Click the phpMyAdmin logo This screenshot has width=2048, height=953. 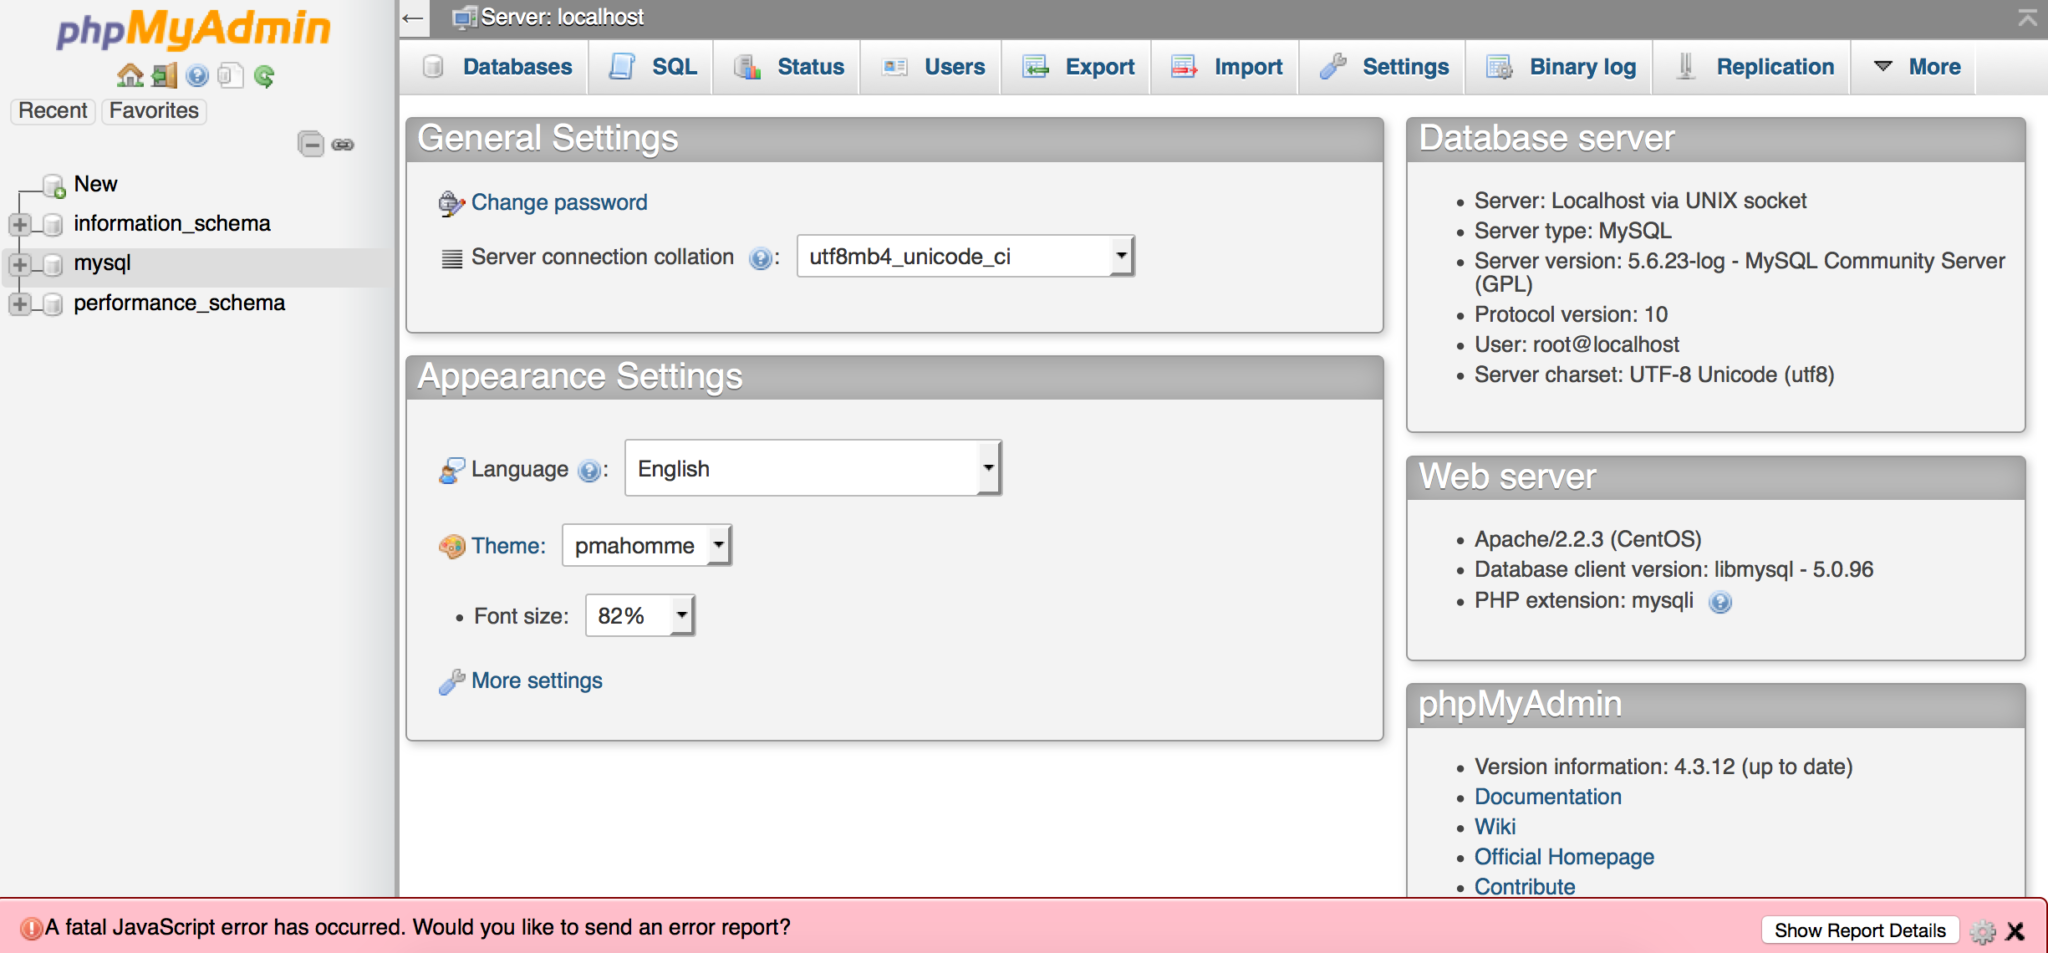pos(193,30)
